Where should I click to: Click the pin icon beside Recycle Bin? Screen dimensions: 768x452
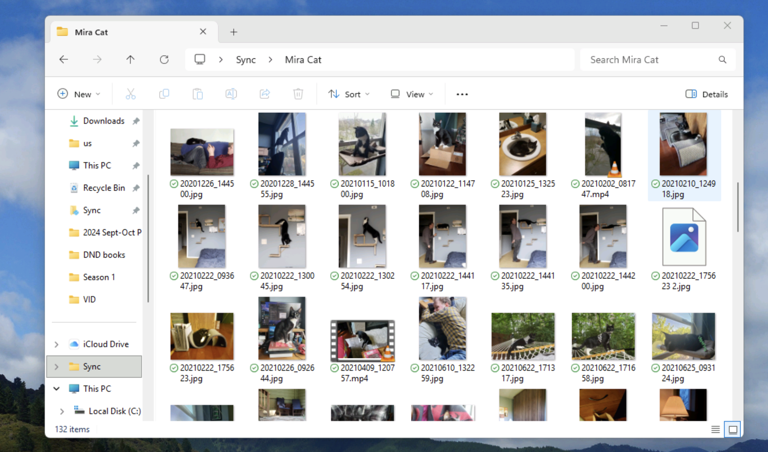click(136, 188)
